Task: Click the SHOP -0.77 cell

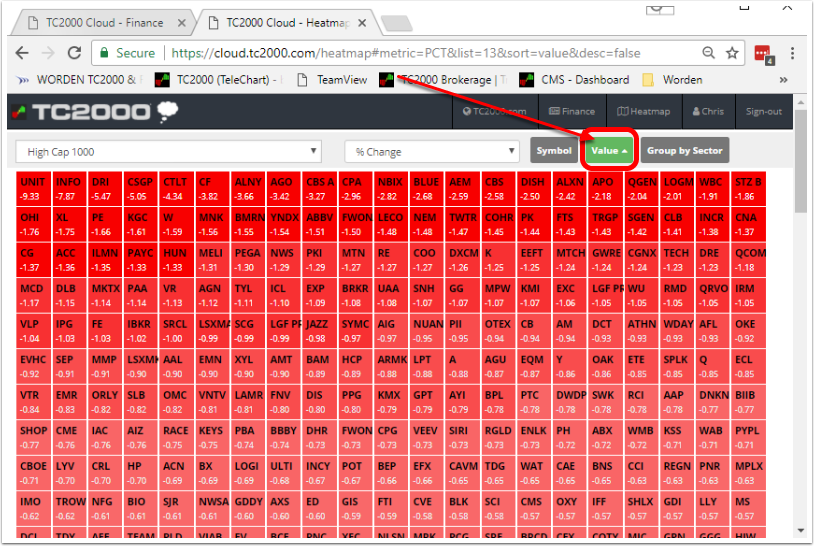Action: click(x=34, y=438)
